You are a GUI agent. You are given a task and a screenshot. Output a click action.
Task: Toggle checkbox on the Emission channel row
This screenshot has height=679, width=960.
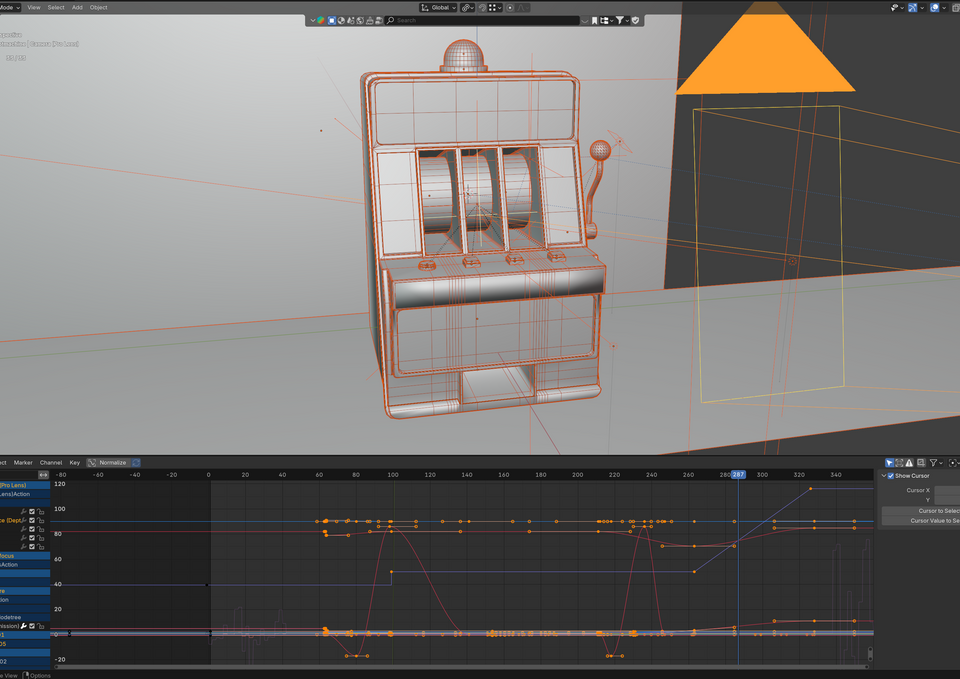click(x=32, y=626)
